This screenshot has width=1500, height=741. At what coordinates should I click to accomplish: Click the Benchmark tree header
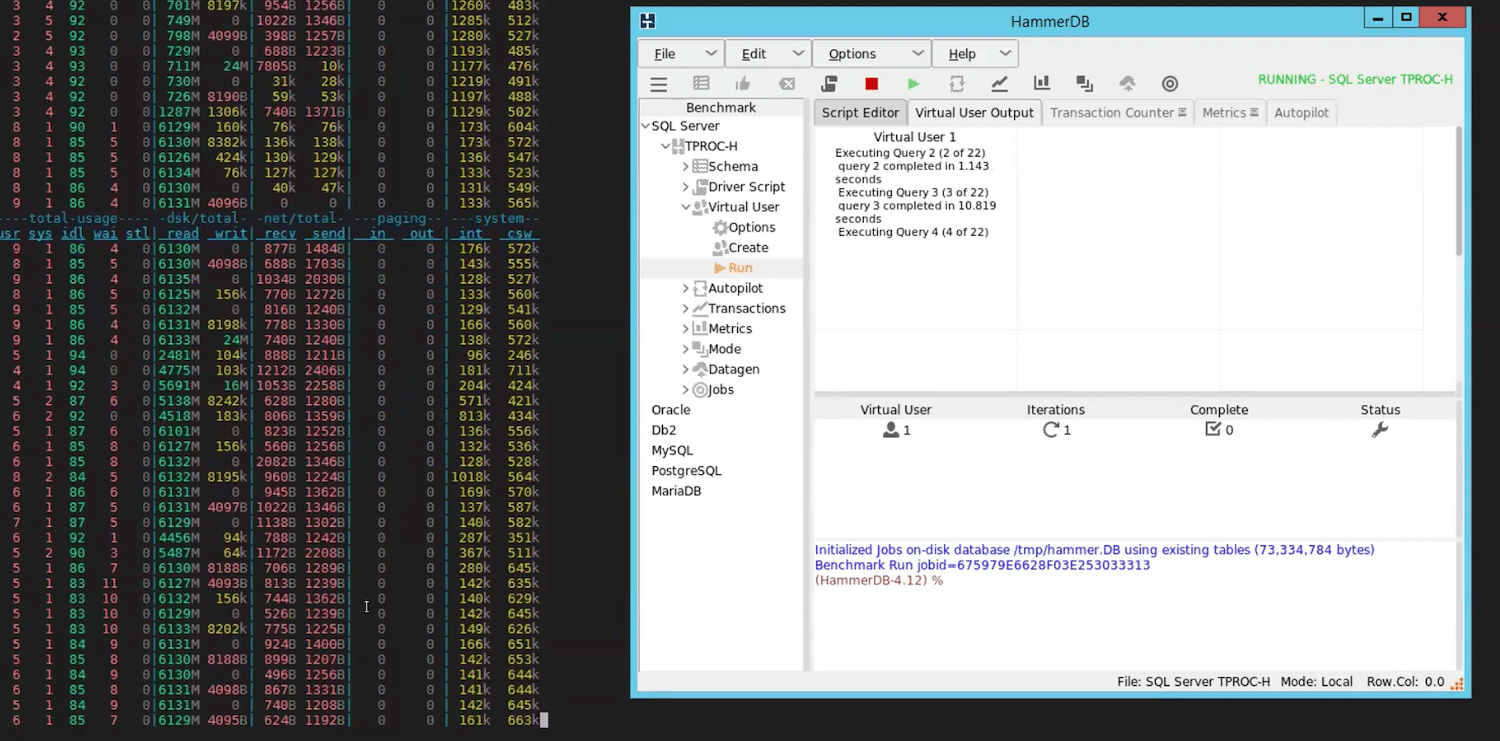pyautogui.click(x=721, y=107)
